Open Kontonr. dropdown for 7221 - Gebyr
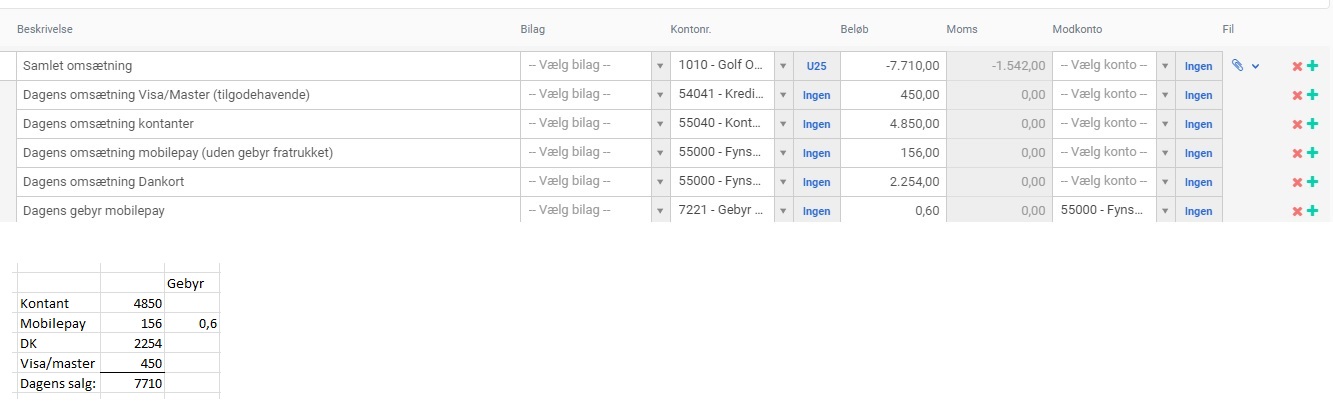Screen dimensions: 1333x405 [783, 211]
